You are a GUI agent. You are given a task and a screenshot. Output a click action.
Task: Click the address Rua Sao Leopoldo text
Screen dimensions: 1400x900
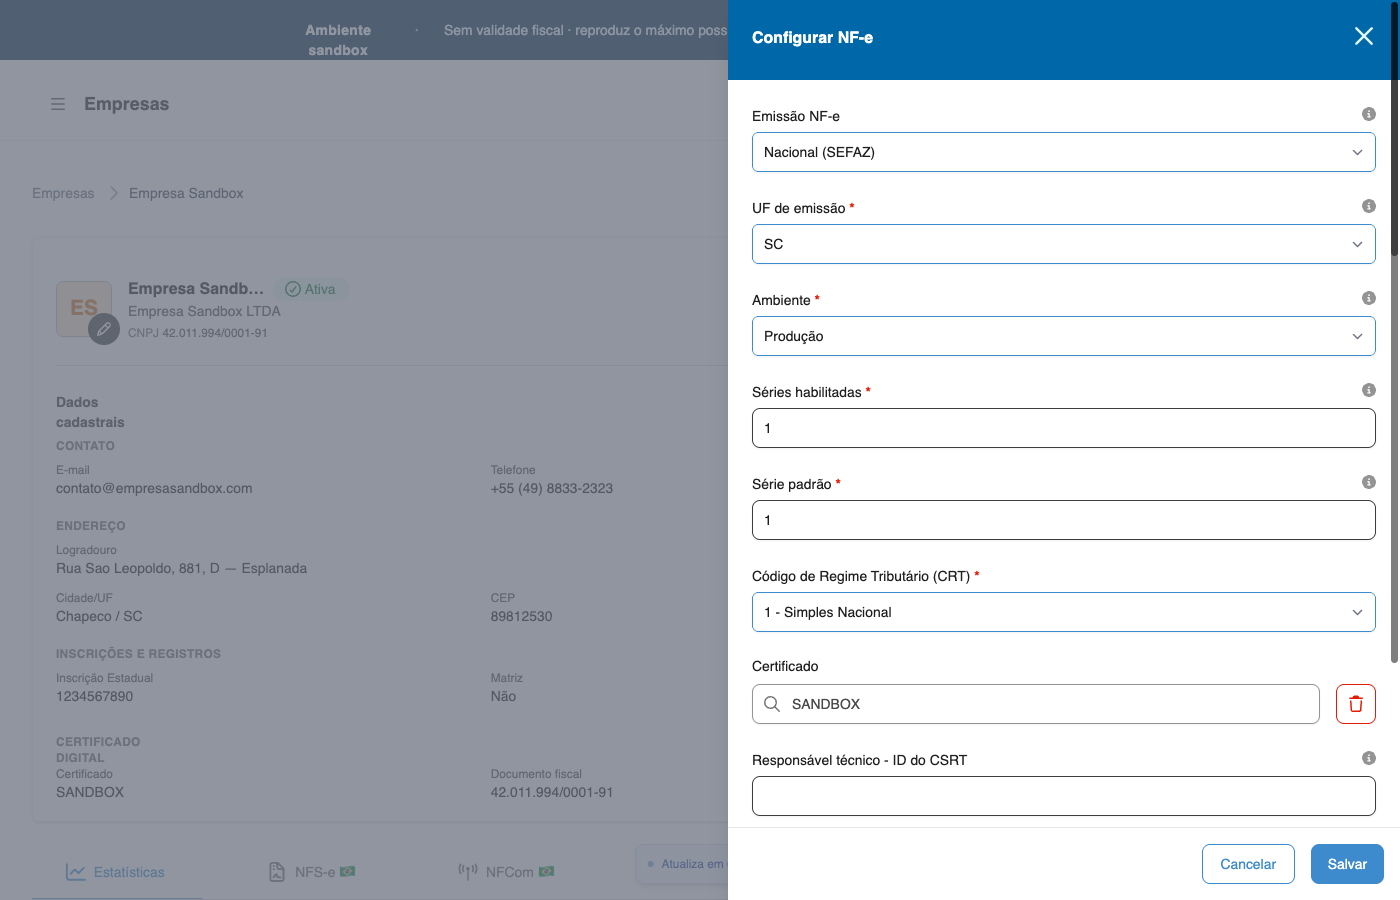pos(181,568)
